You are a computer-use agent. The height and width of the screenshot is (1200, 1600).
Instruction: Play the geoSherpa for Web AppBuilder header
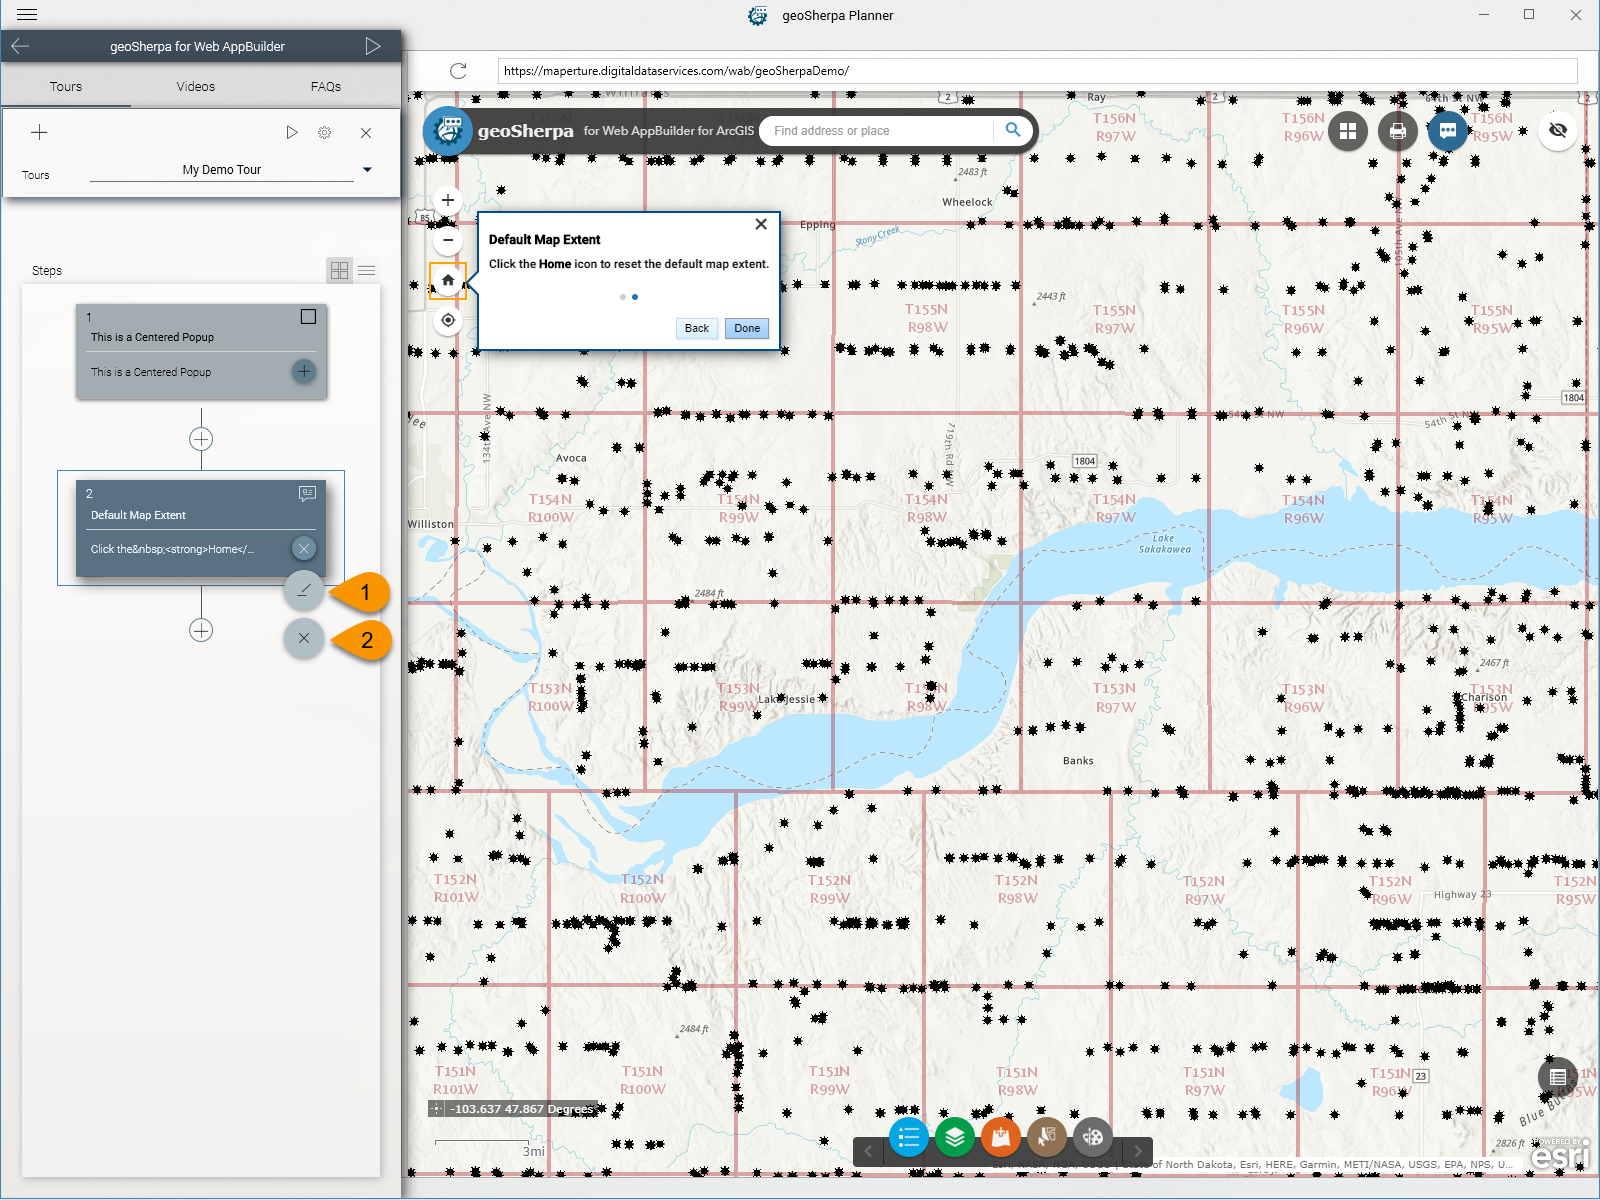373,46
